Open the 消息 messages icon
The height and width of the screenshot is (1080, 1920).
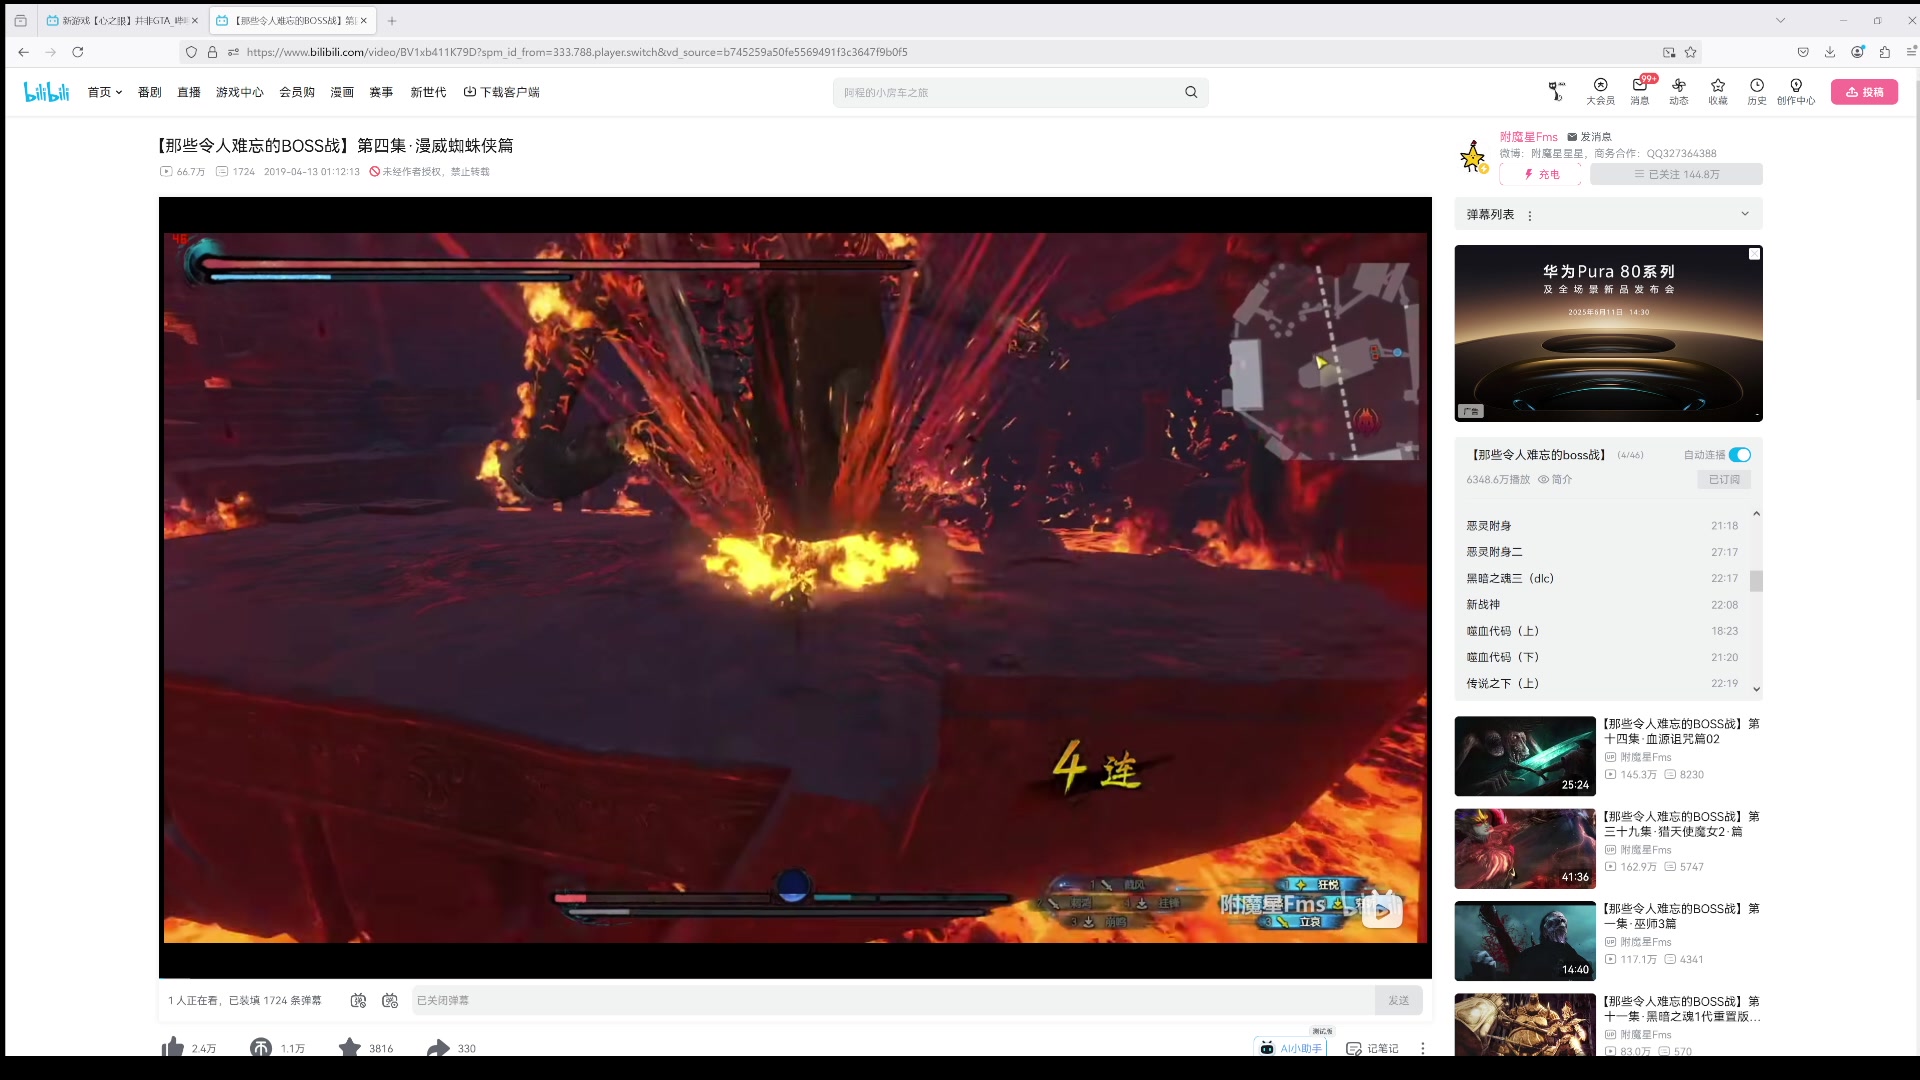coord(1640,91)
